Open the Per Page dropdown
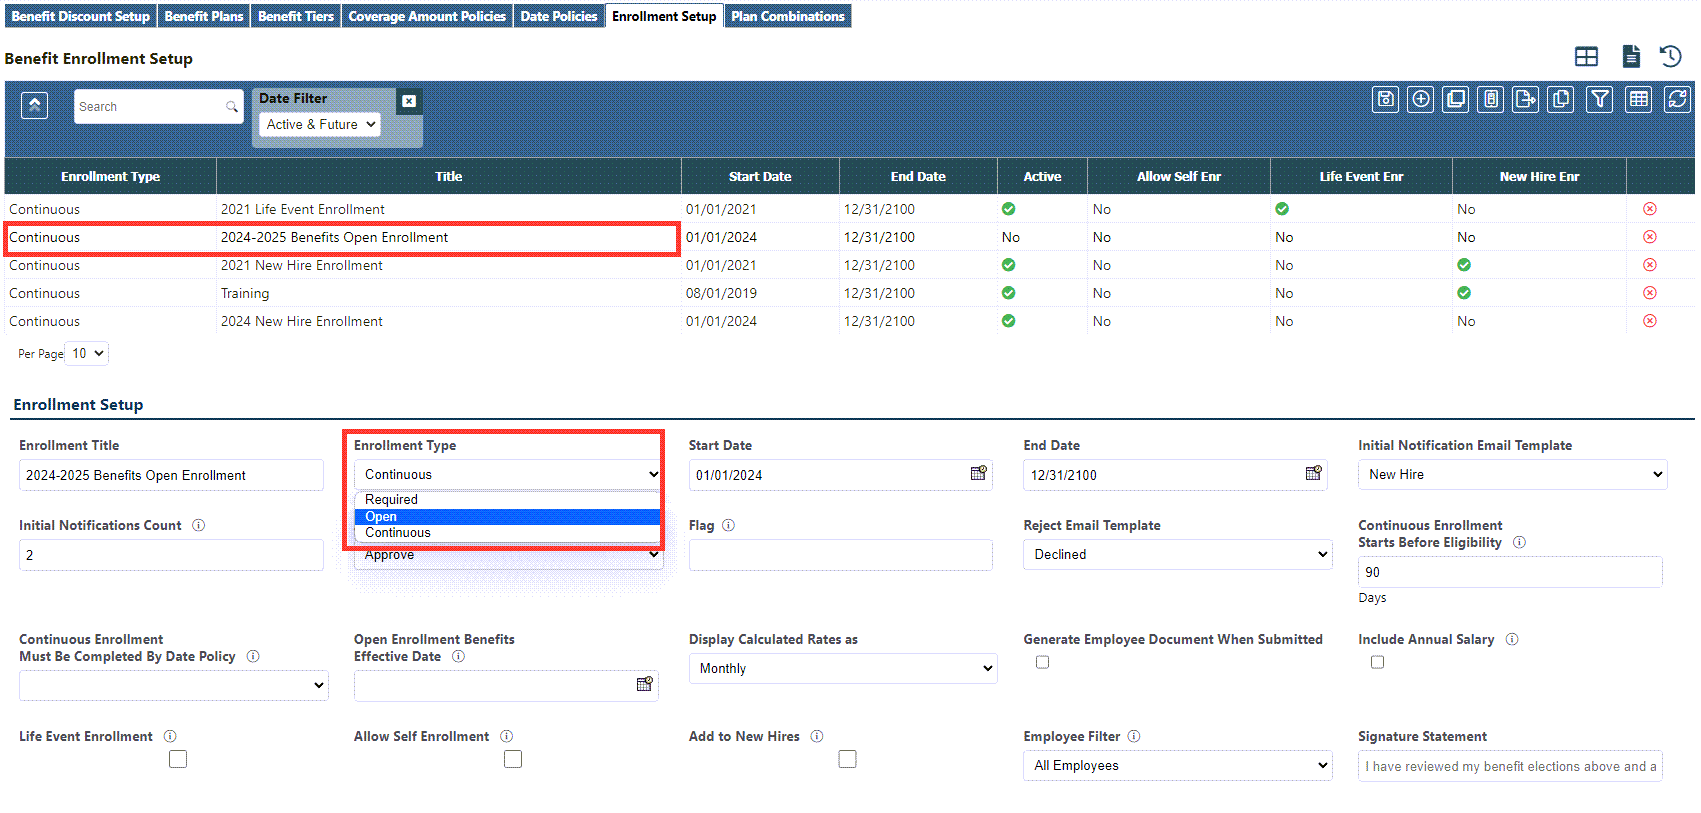This screenshot has height=813, width=1701. point(87,353)
